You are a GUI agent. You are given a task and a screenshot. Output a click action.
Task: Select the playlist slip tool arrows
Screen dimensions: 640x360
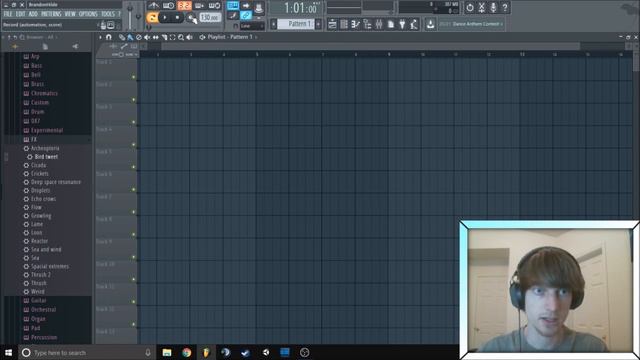tap(156, 37)
